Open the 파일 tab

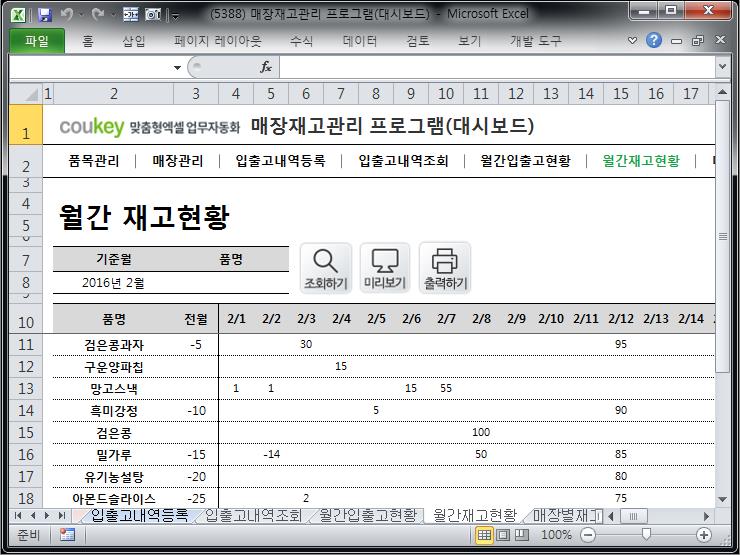pyautogui.click(x=37, y=41)
